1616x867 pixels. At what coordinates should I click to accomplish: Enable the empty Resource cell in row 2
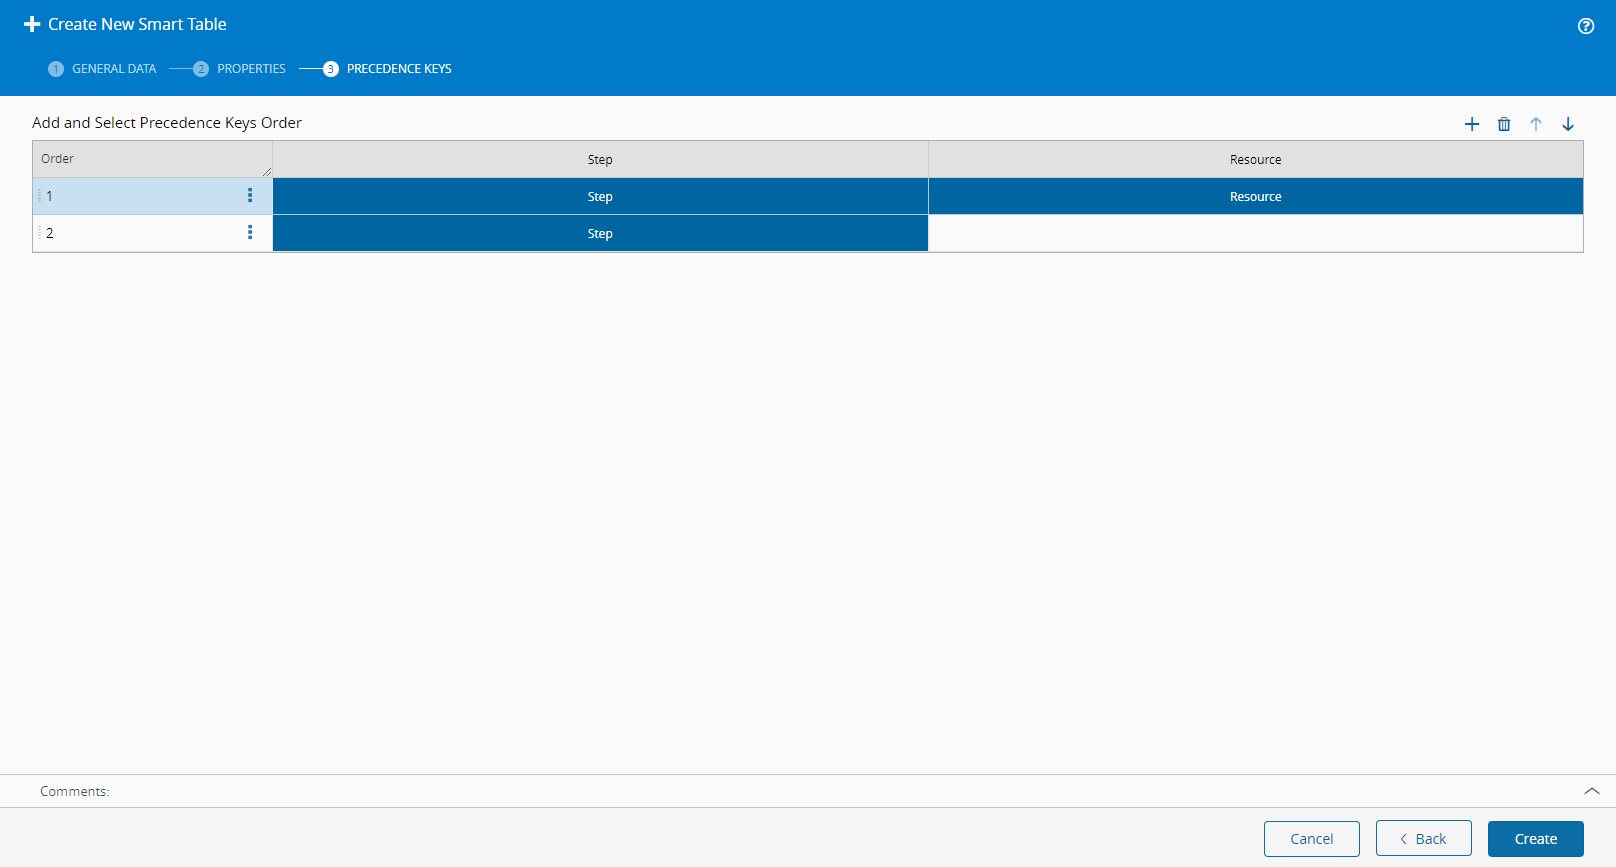(1256, 233)
